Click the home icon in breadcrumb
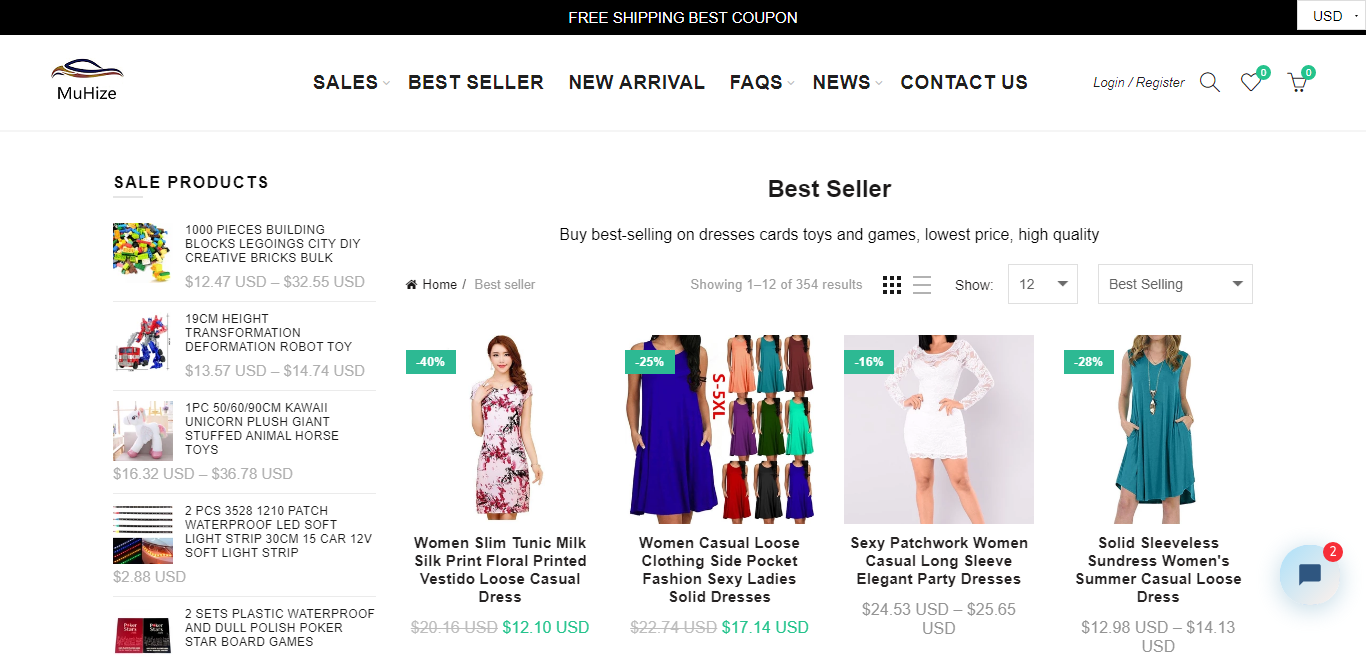1366x657 pixels. coord(411,285)
